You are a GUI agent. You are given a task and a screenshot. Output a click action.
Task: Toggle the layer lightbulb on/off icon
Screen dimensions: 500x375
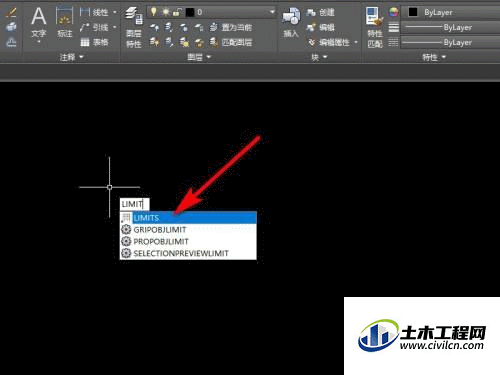(153, 12)
